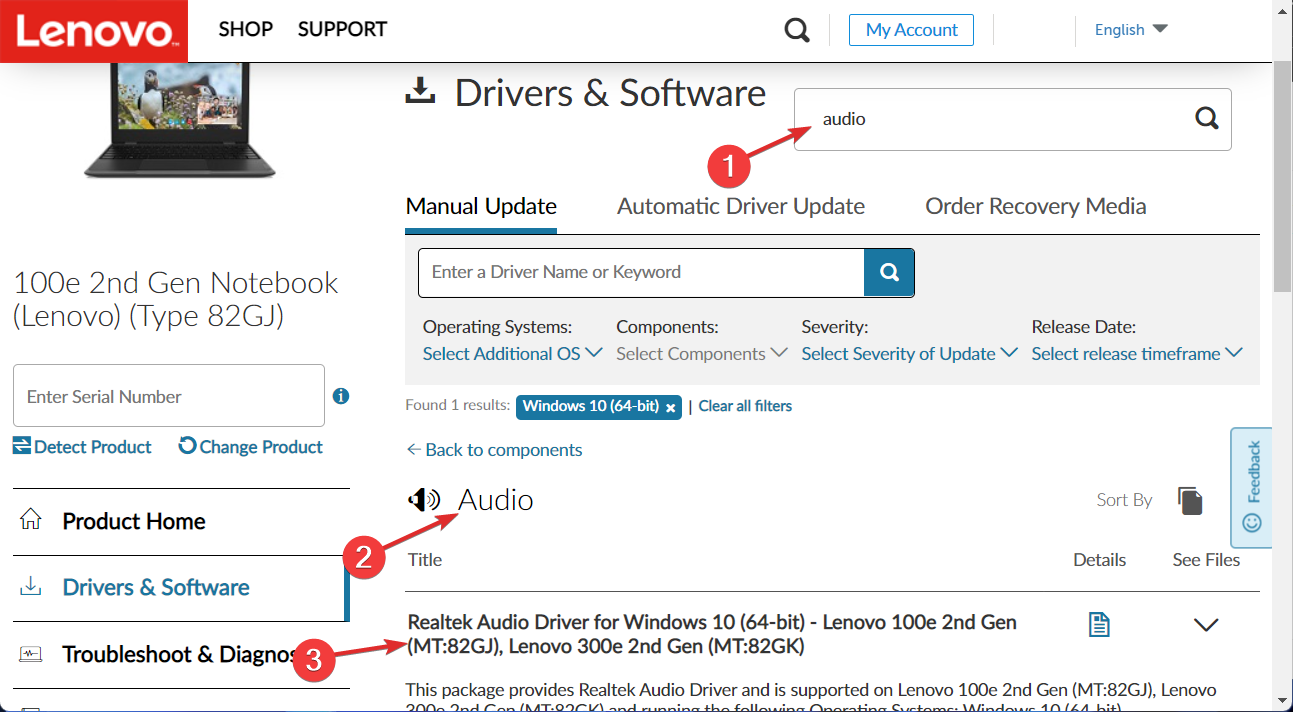Viewport: 1293px width, 712px height.
Task: Open the site search magnifier in header
Action: [797, 30]
